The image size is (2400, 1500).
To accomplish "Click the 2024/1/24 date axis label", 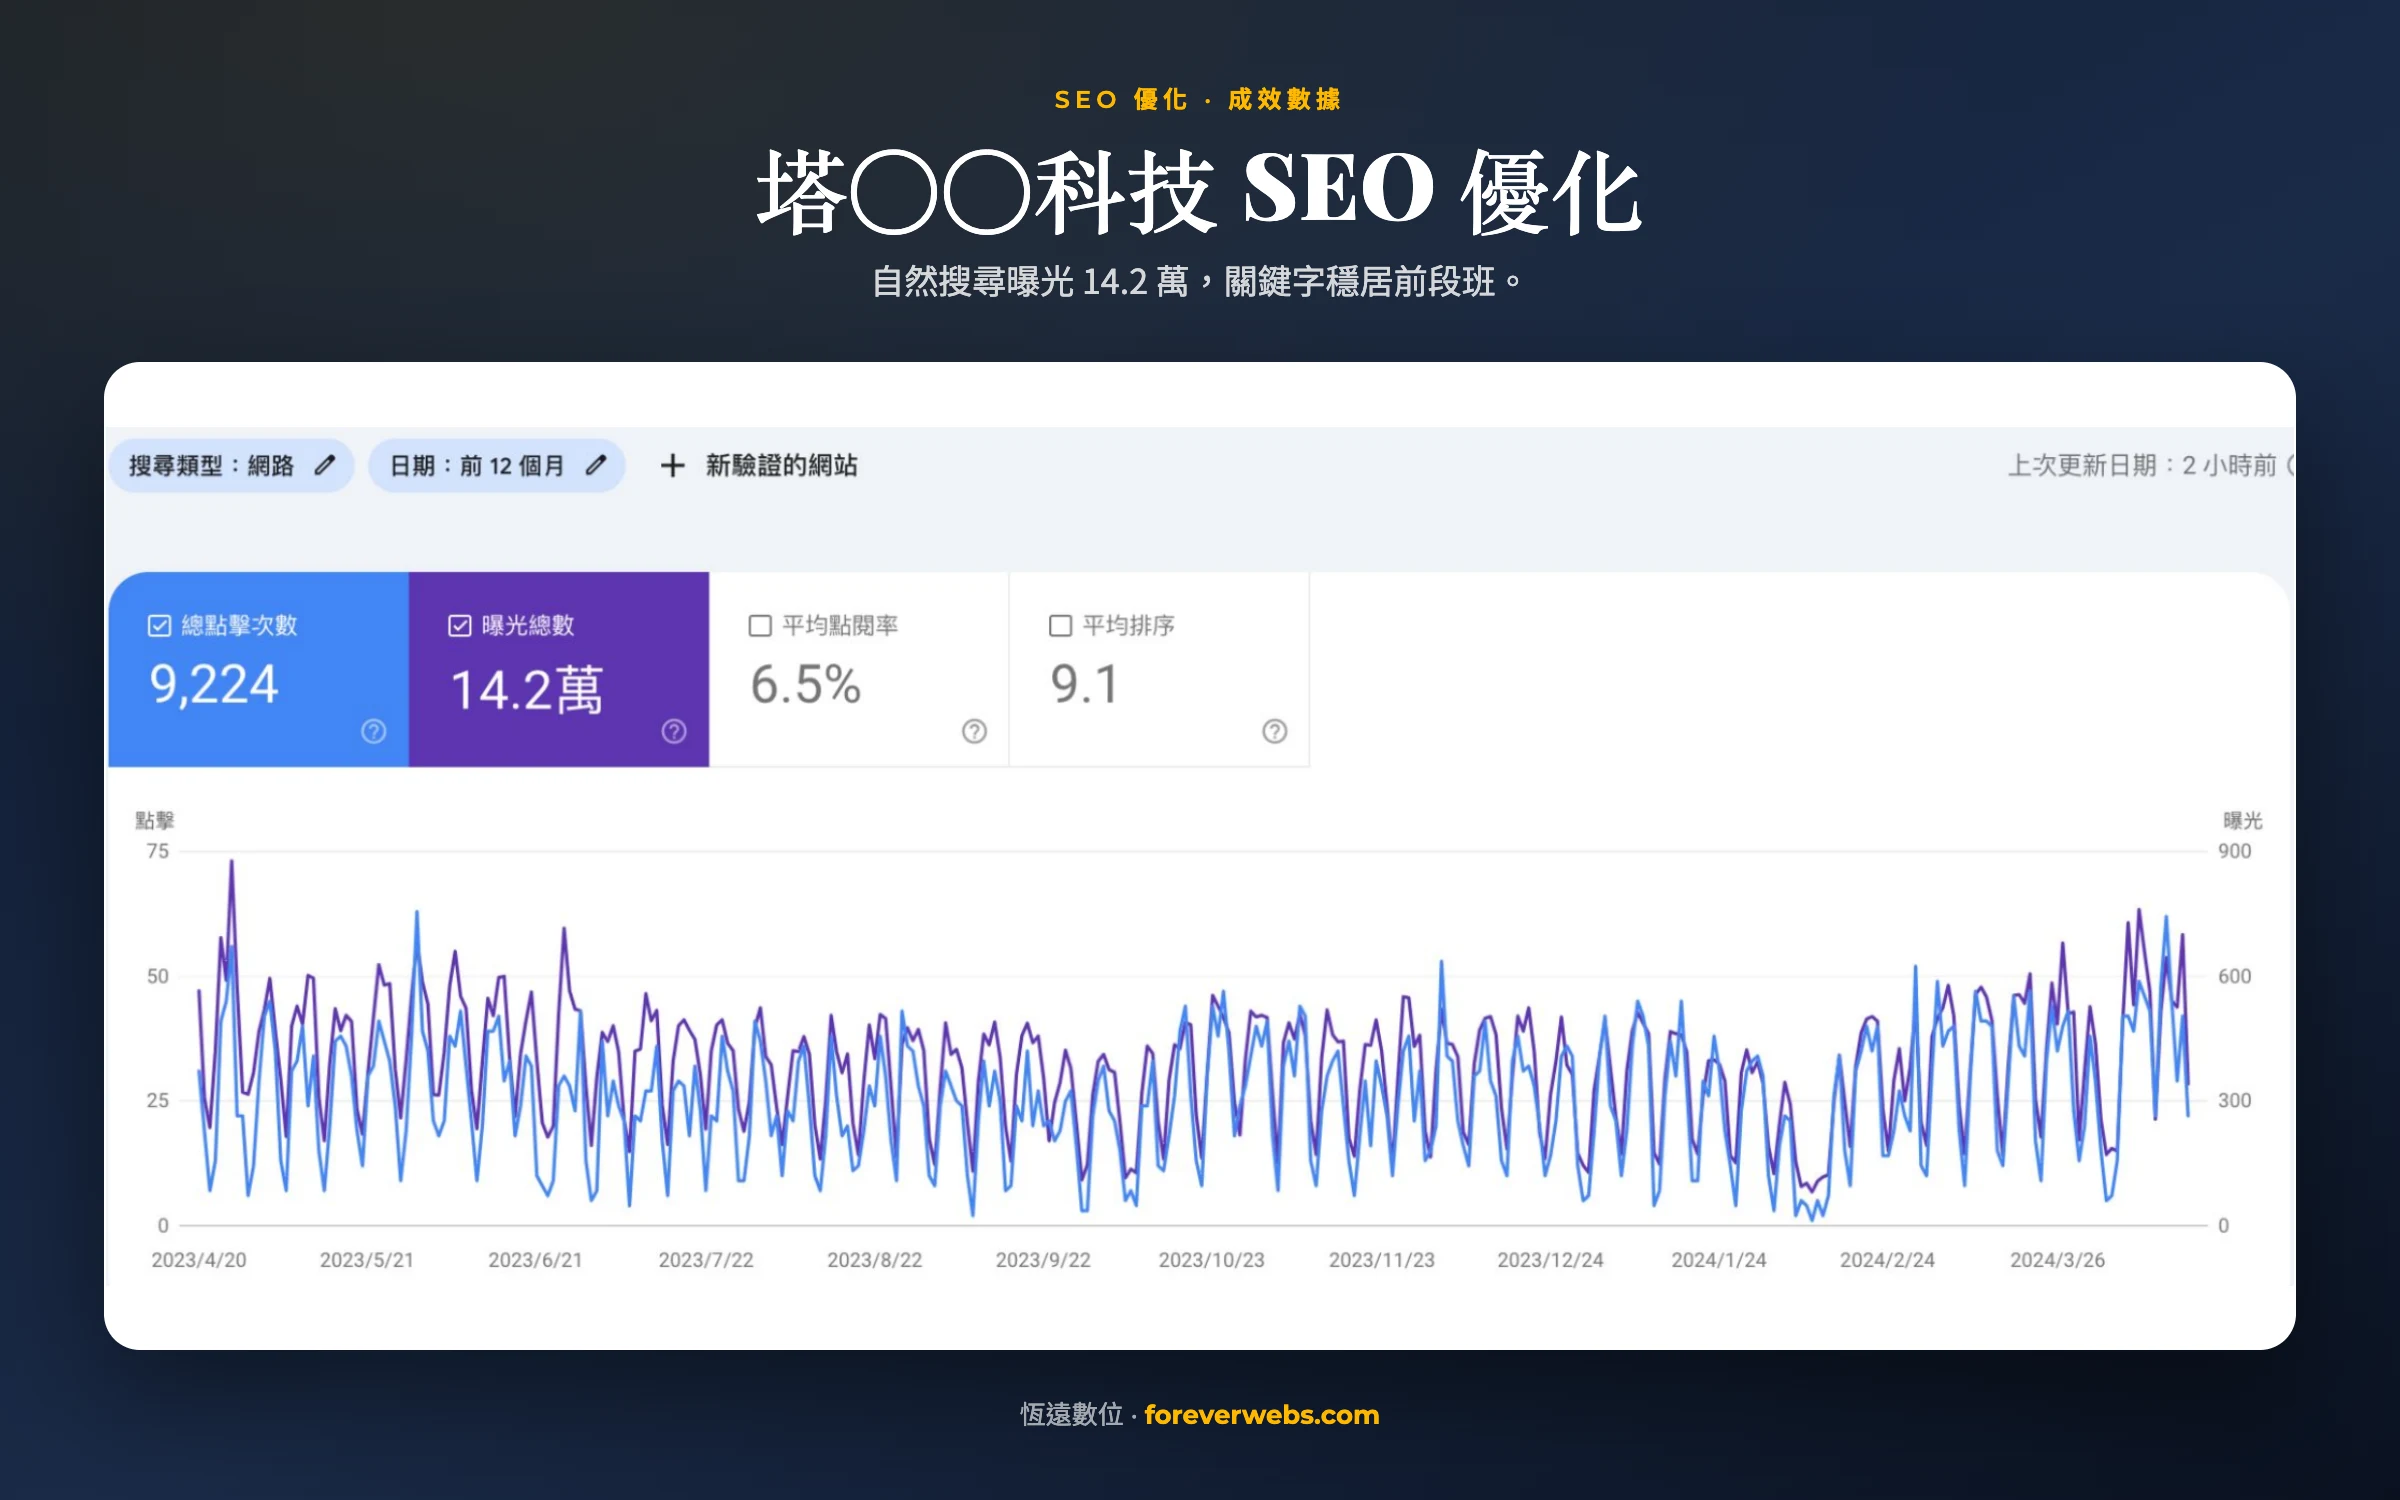I will 1719,1260.
